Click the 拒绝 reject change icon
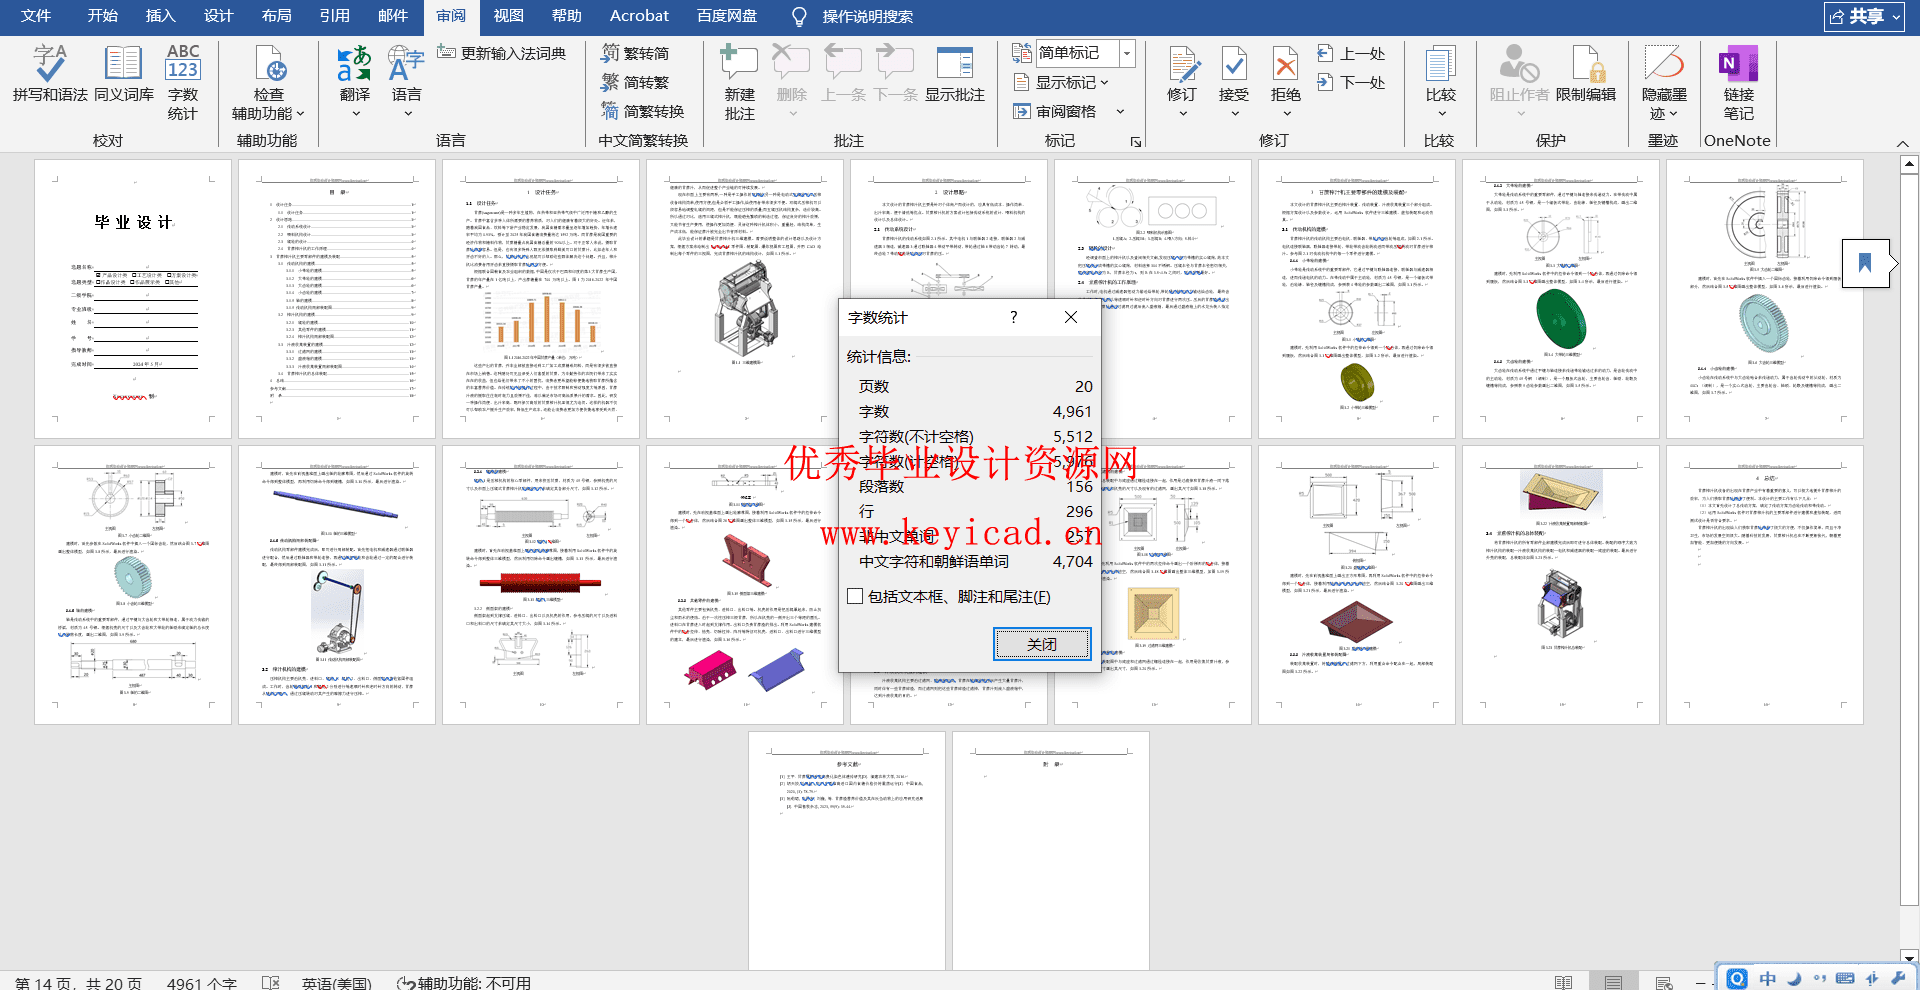 [1286, 65]
